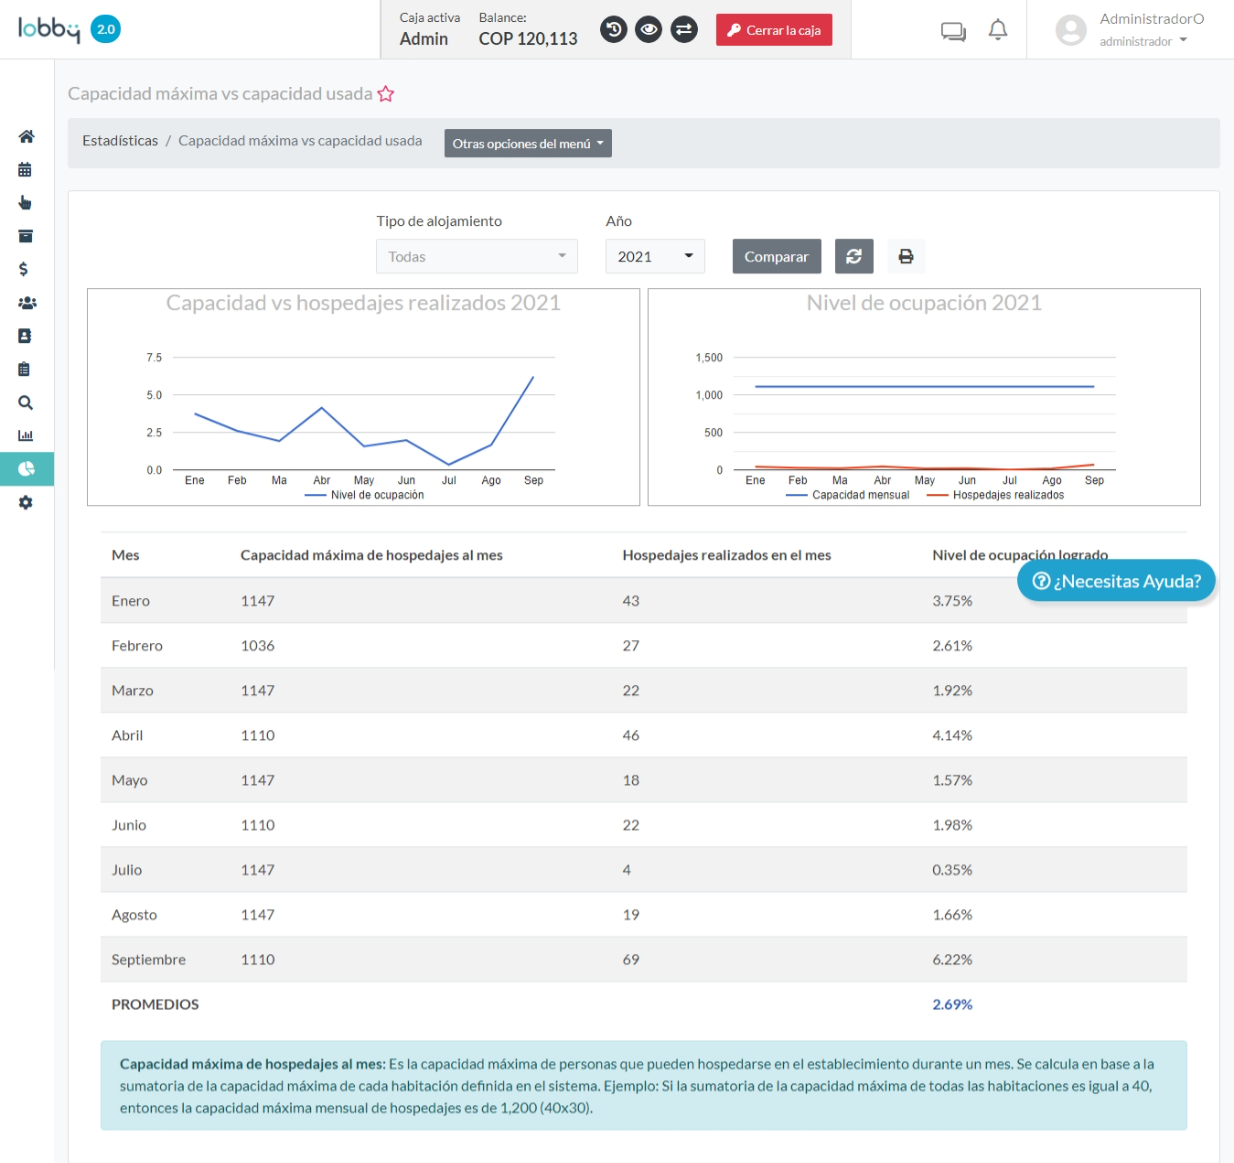This screenshot has height=1163, width=1234.
Task: Click the lobby 2.0 logo
Action: coord(69,29)
